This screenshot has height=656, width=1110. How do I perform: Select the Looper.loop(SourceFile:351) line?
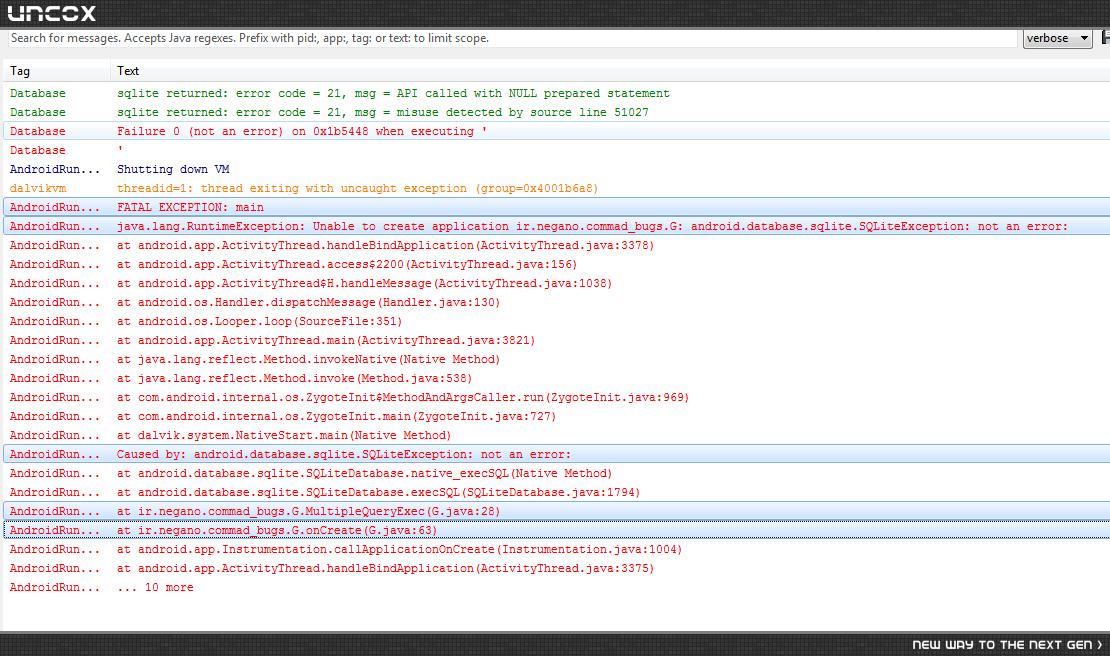pos(556,321)
